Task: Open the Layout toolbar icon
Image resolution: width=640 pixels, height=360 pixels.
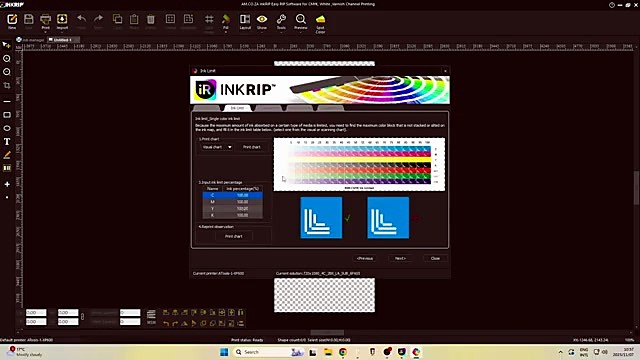Action: [245, 19]
